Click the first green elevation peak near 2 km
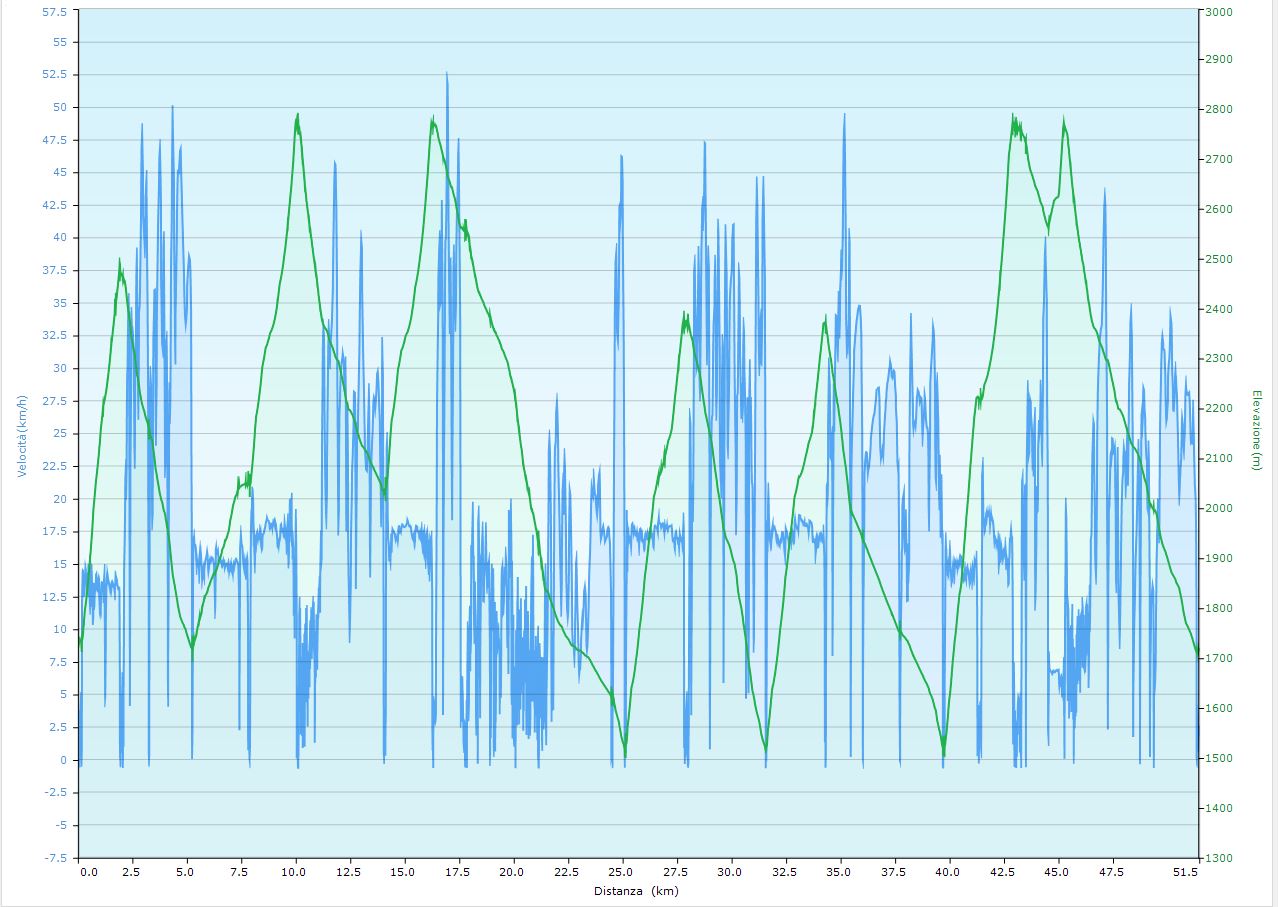The image size is (1278, 907). click(120, 262)
